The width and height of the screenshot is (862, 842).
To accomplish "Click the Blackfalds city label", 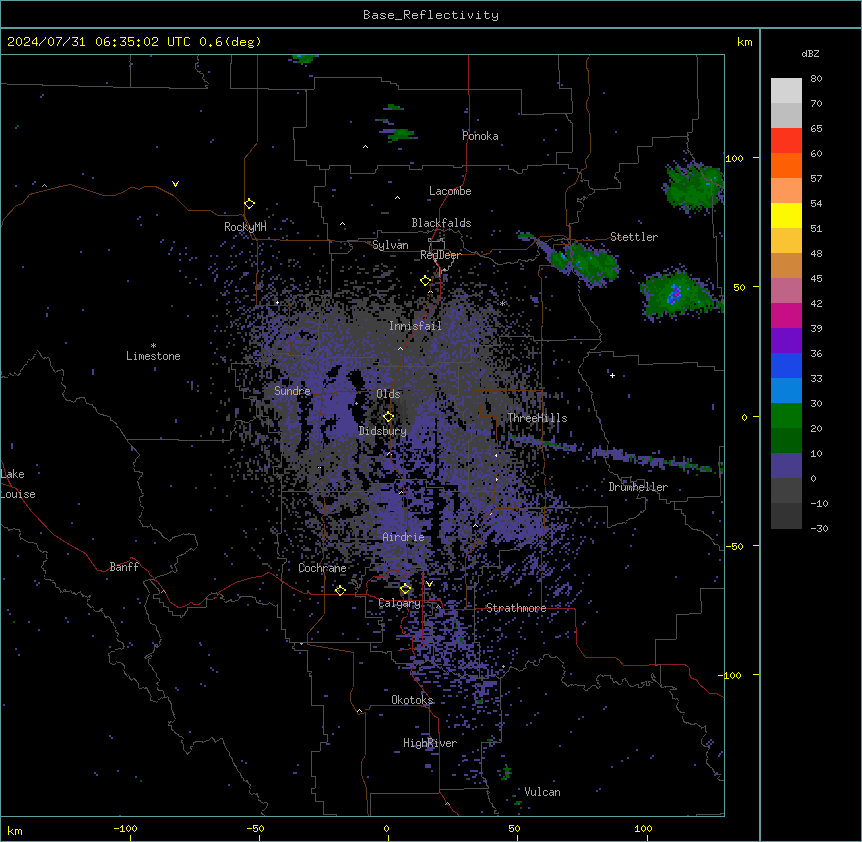I will point(441,223).
